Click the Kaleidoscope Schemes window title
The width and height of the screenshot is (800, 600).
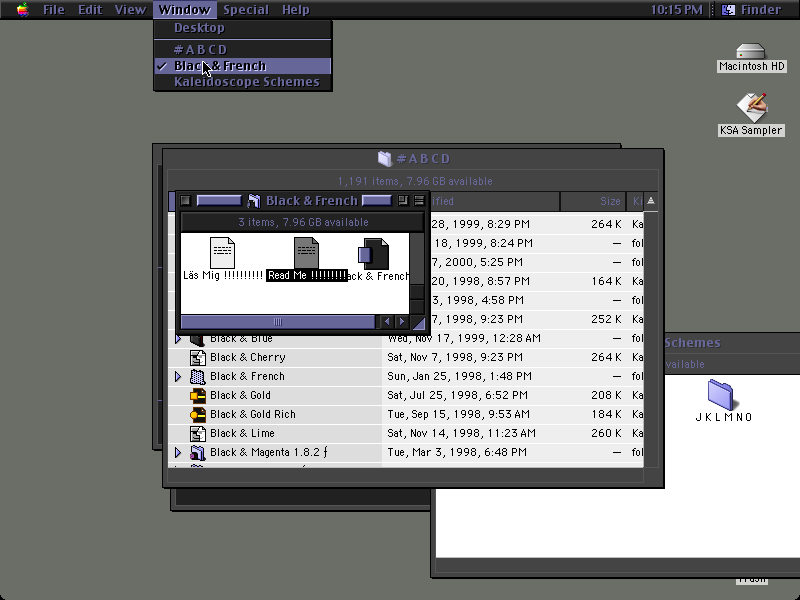point(693,343)
